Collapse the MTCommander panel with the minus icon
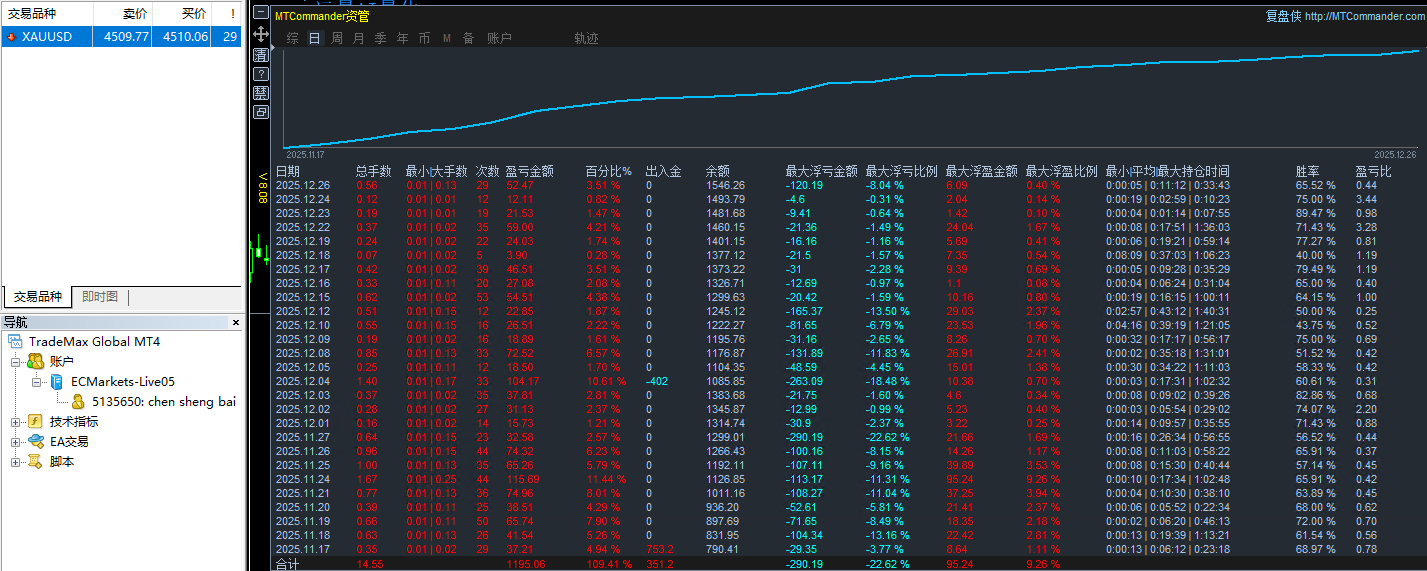 pos(261,14)
